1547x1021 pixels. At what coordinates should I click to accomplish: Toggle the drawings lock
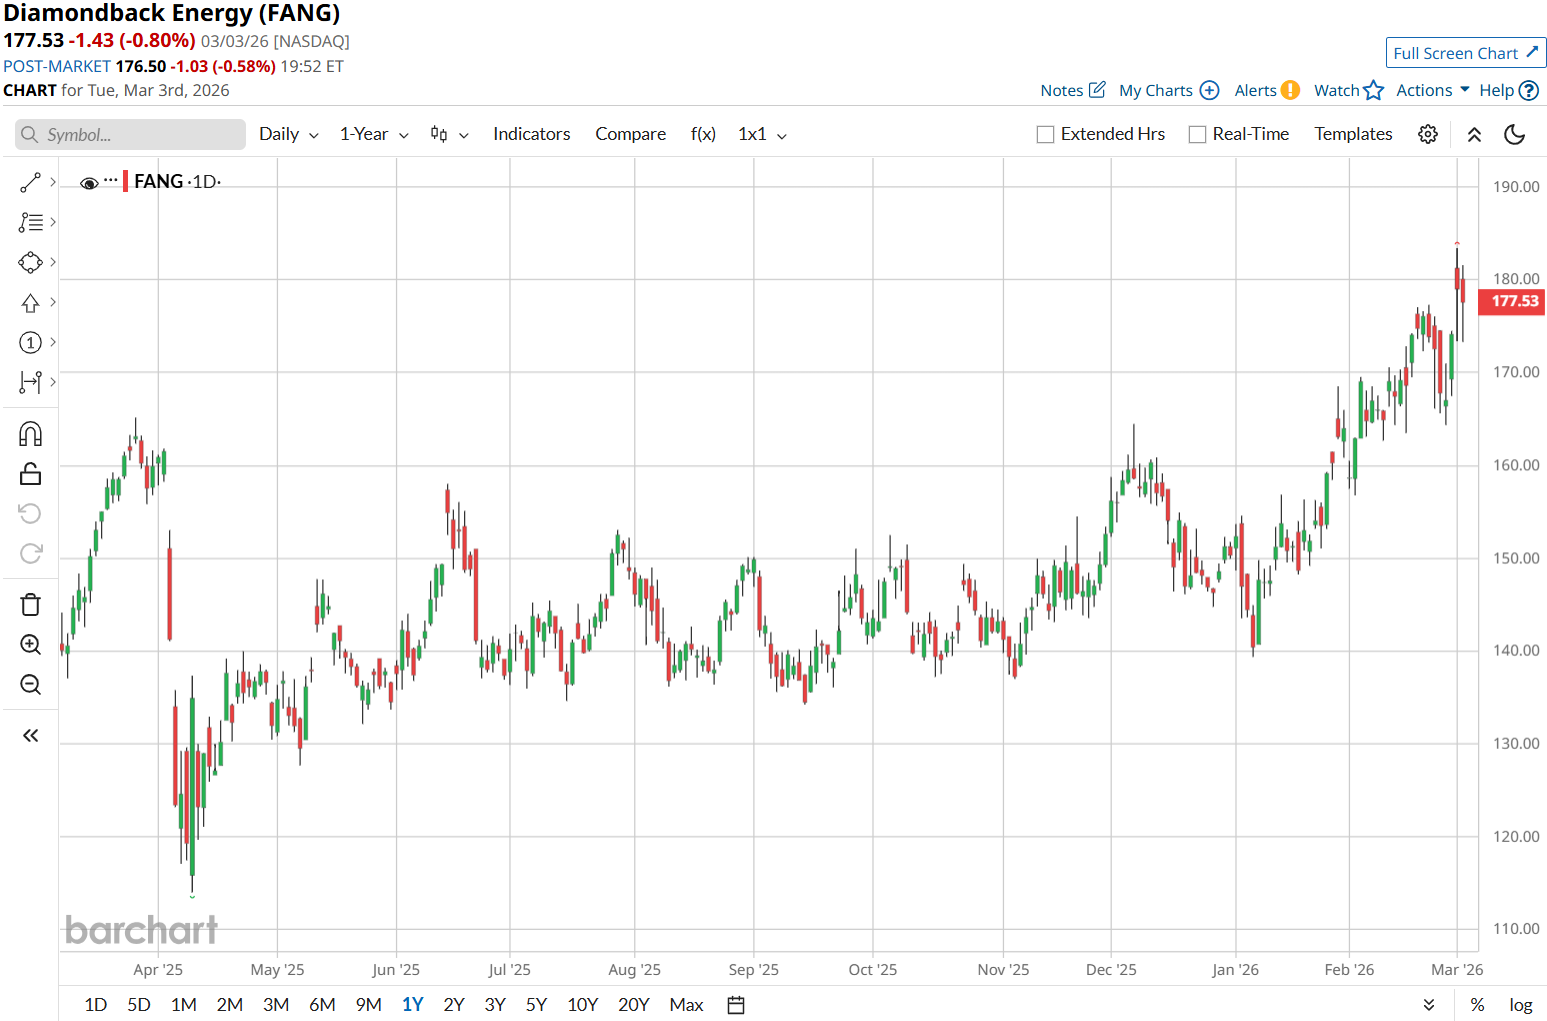(x=30, y=474)
